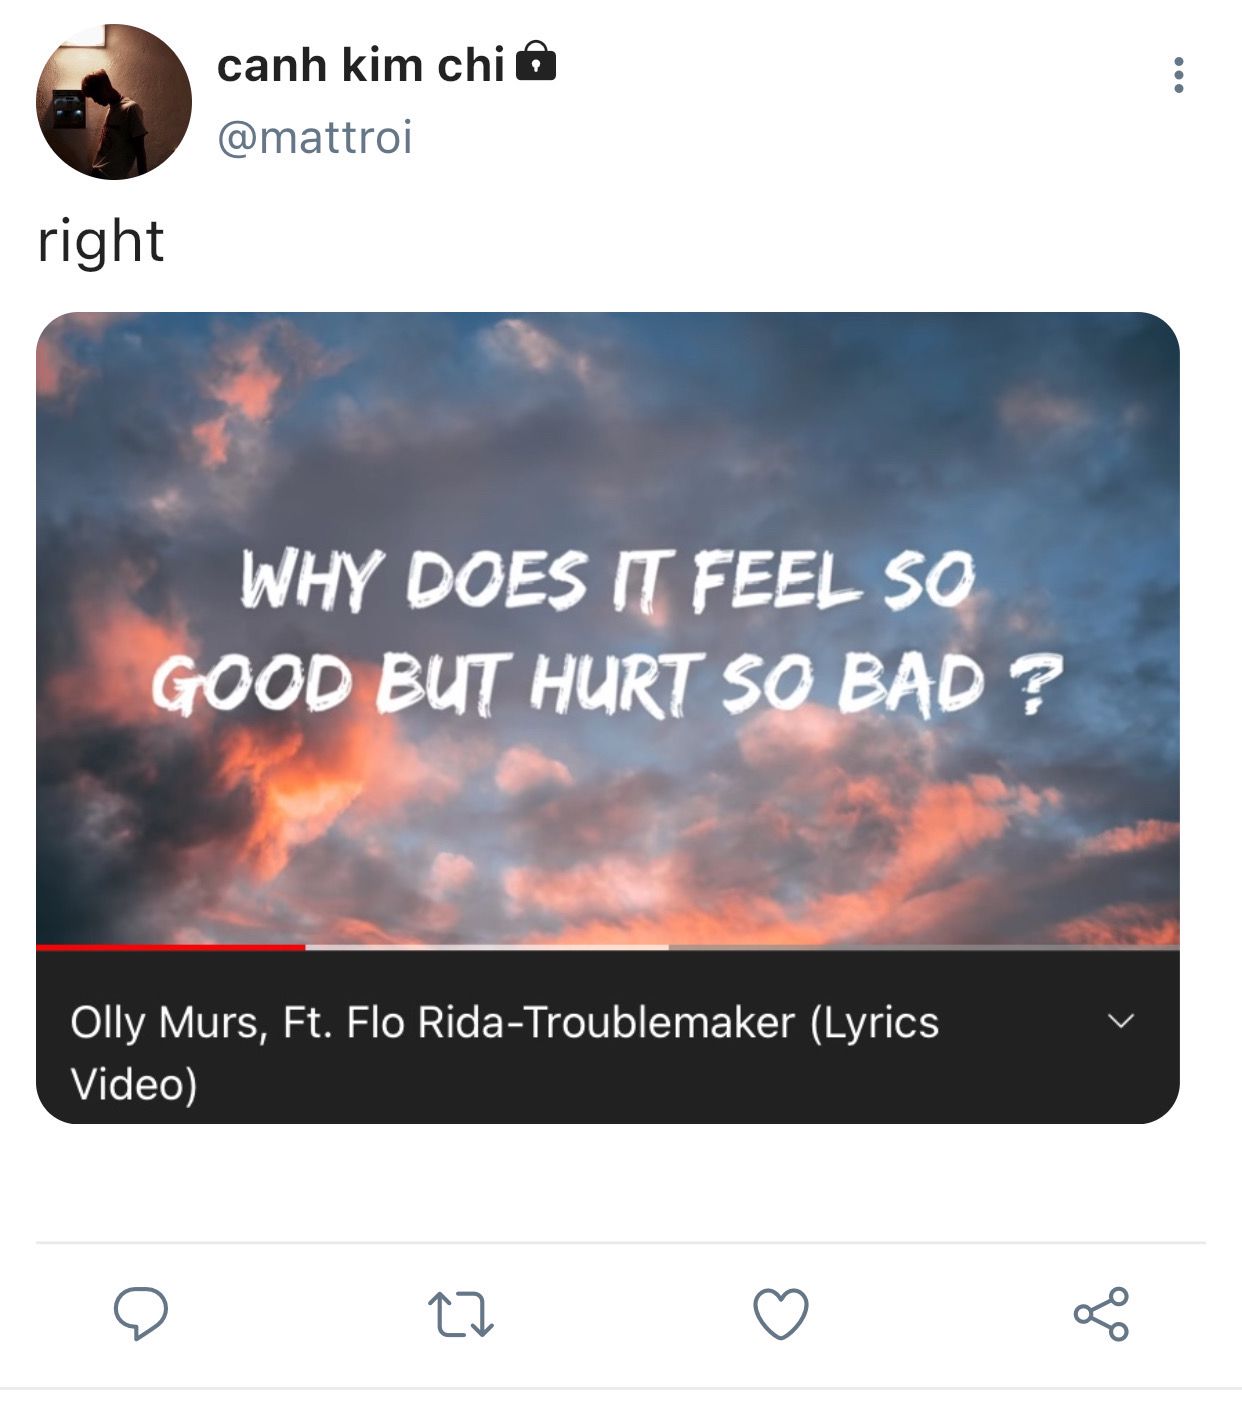Seek within the red played progress section
1242x1407 pixels.
tap(170, 946)
